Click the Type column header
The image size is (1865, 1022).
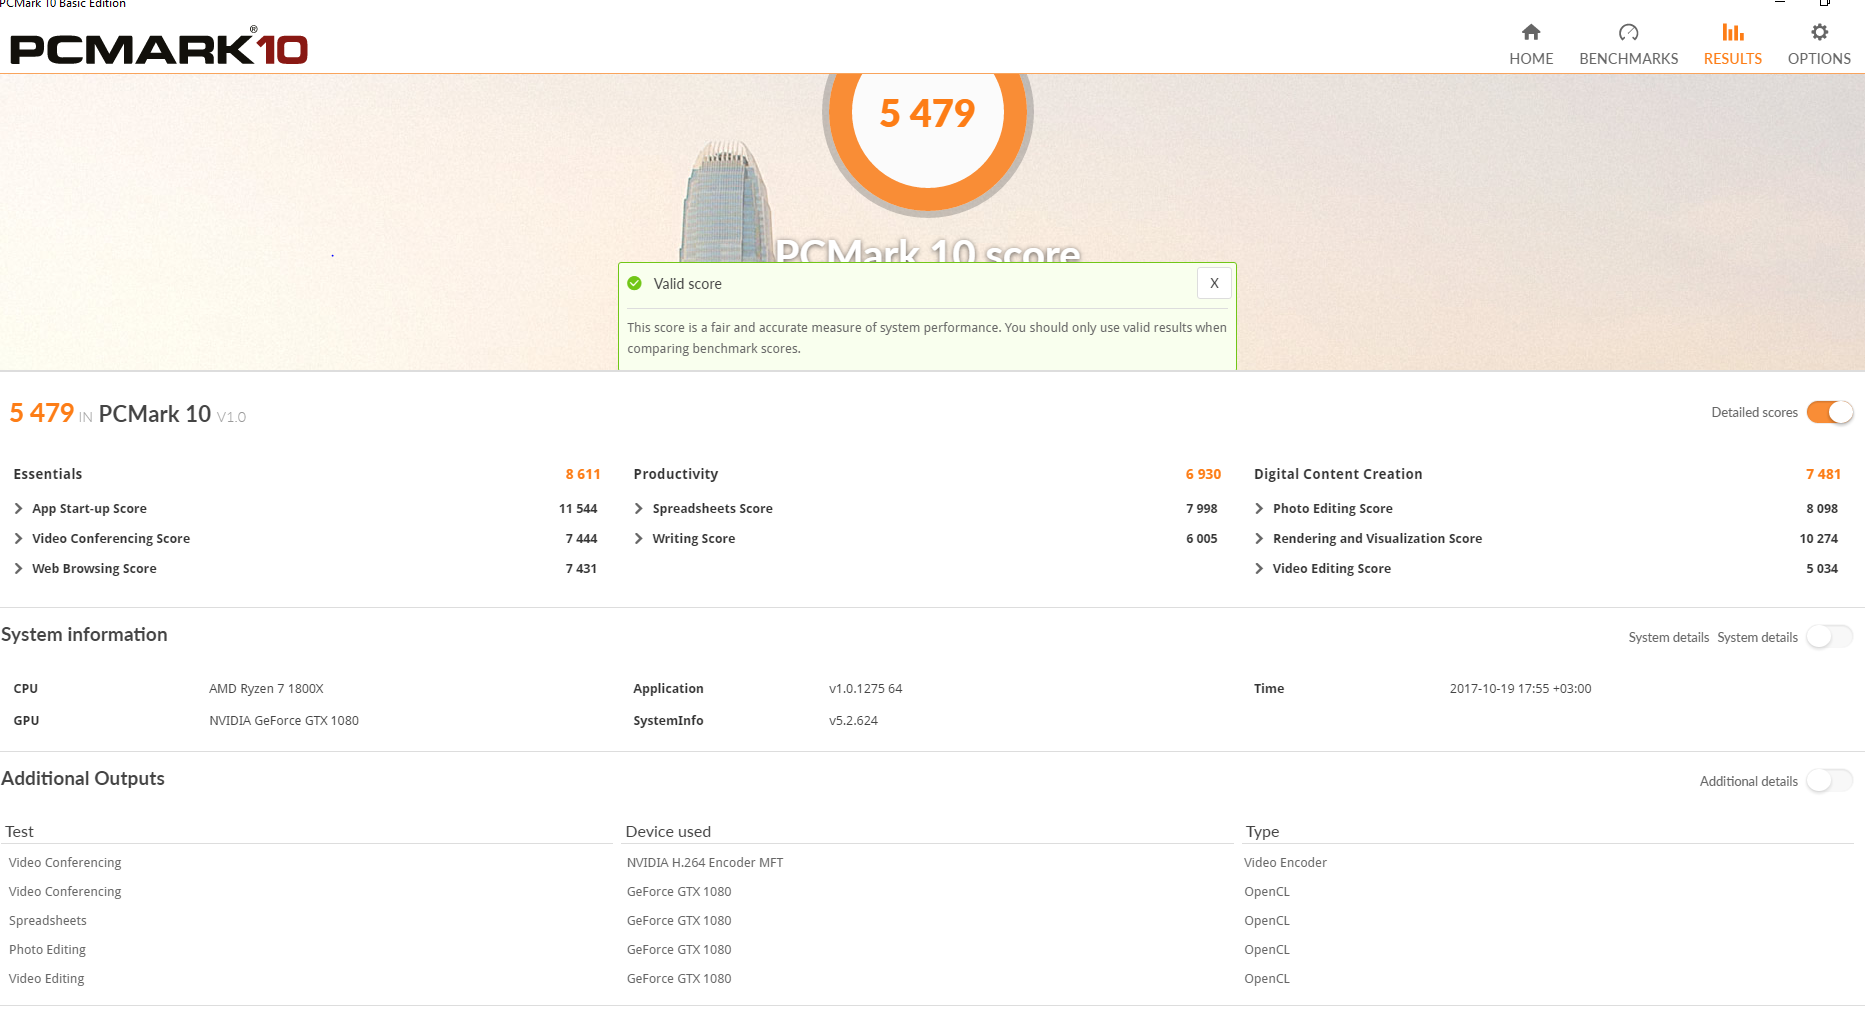tap(1262, 832)
